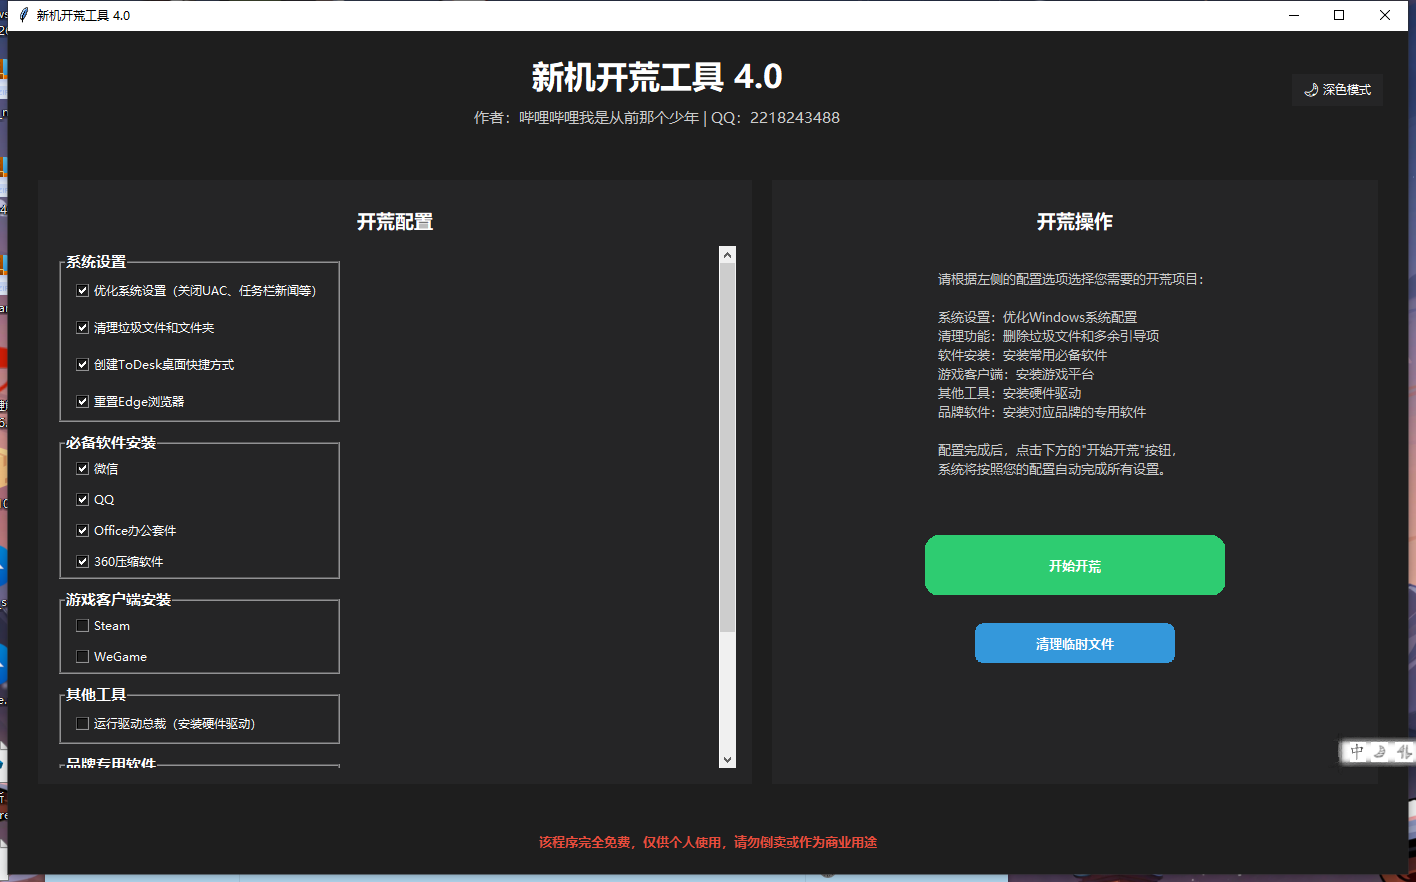Uncheck 创建ToDesk桌面快捷方式
This screenshot has height=882, width=1416.
tap(82, 364)
